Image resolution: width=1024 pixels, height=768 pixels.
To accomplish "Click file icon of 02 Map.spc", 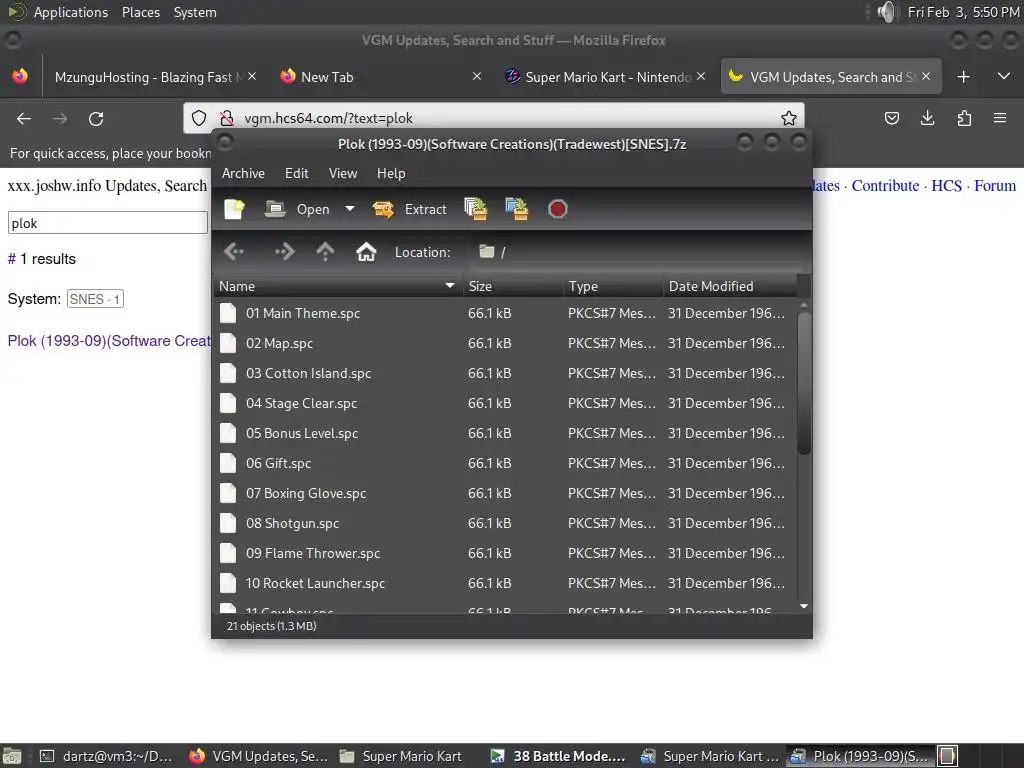I will point(228,344).
